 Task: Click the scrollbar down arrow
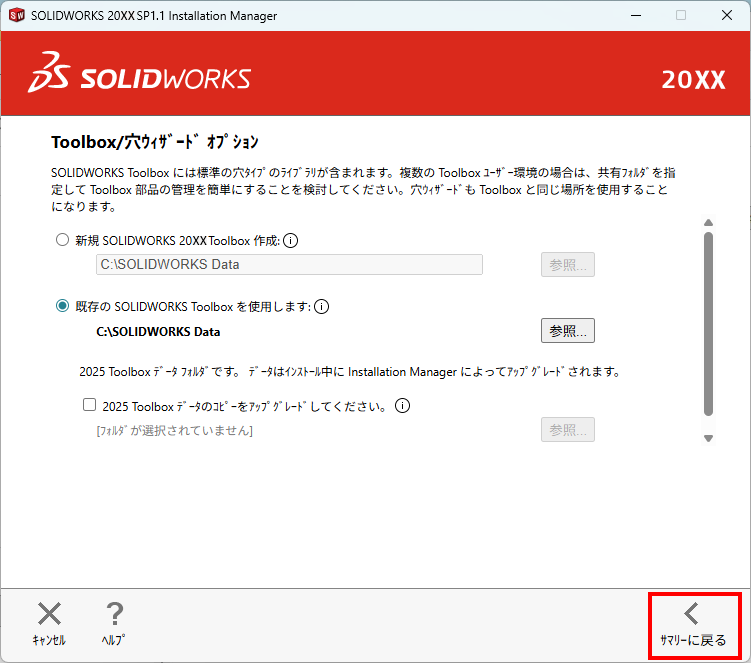pyautogui.click(x=708, y=438)
